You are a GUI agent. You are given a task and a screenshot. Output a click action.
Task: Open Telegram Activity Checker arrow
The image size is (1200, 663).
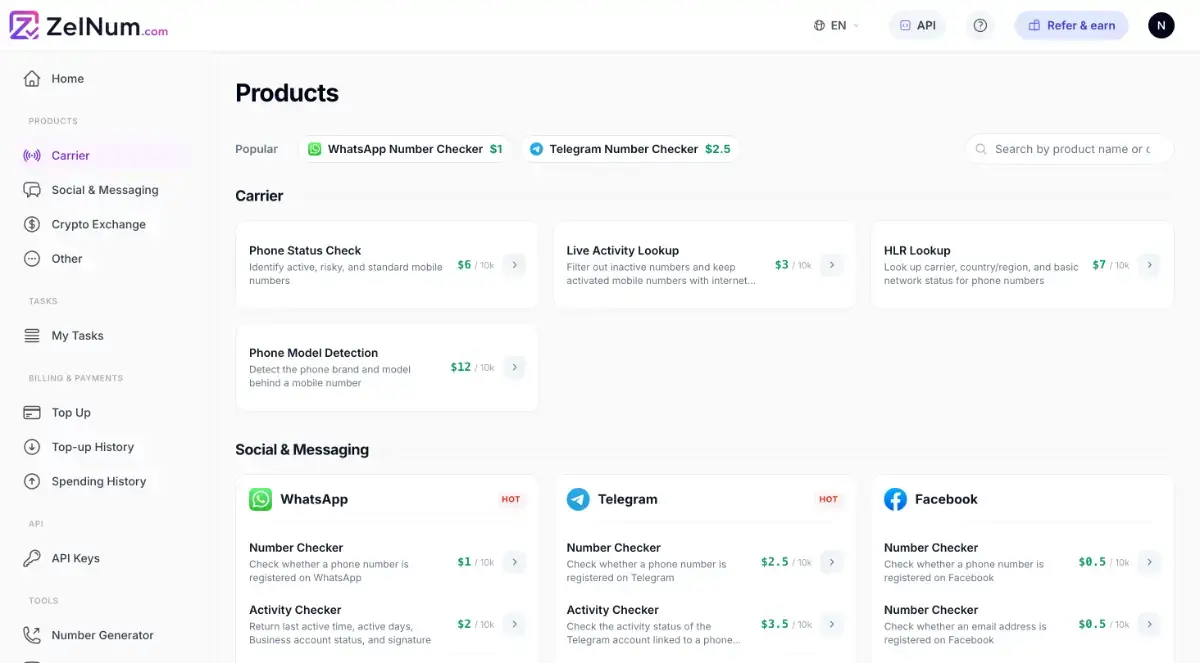click(x=832, y=624)
